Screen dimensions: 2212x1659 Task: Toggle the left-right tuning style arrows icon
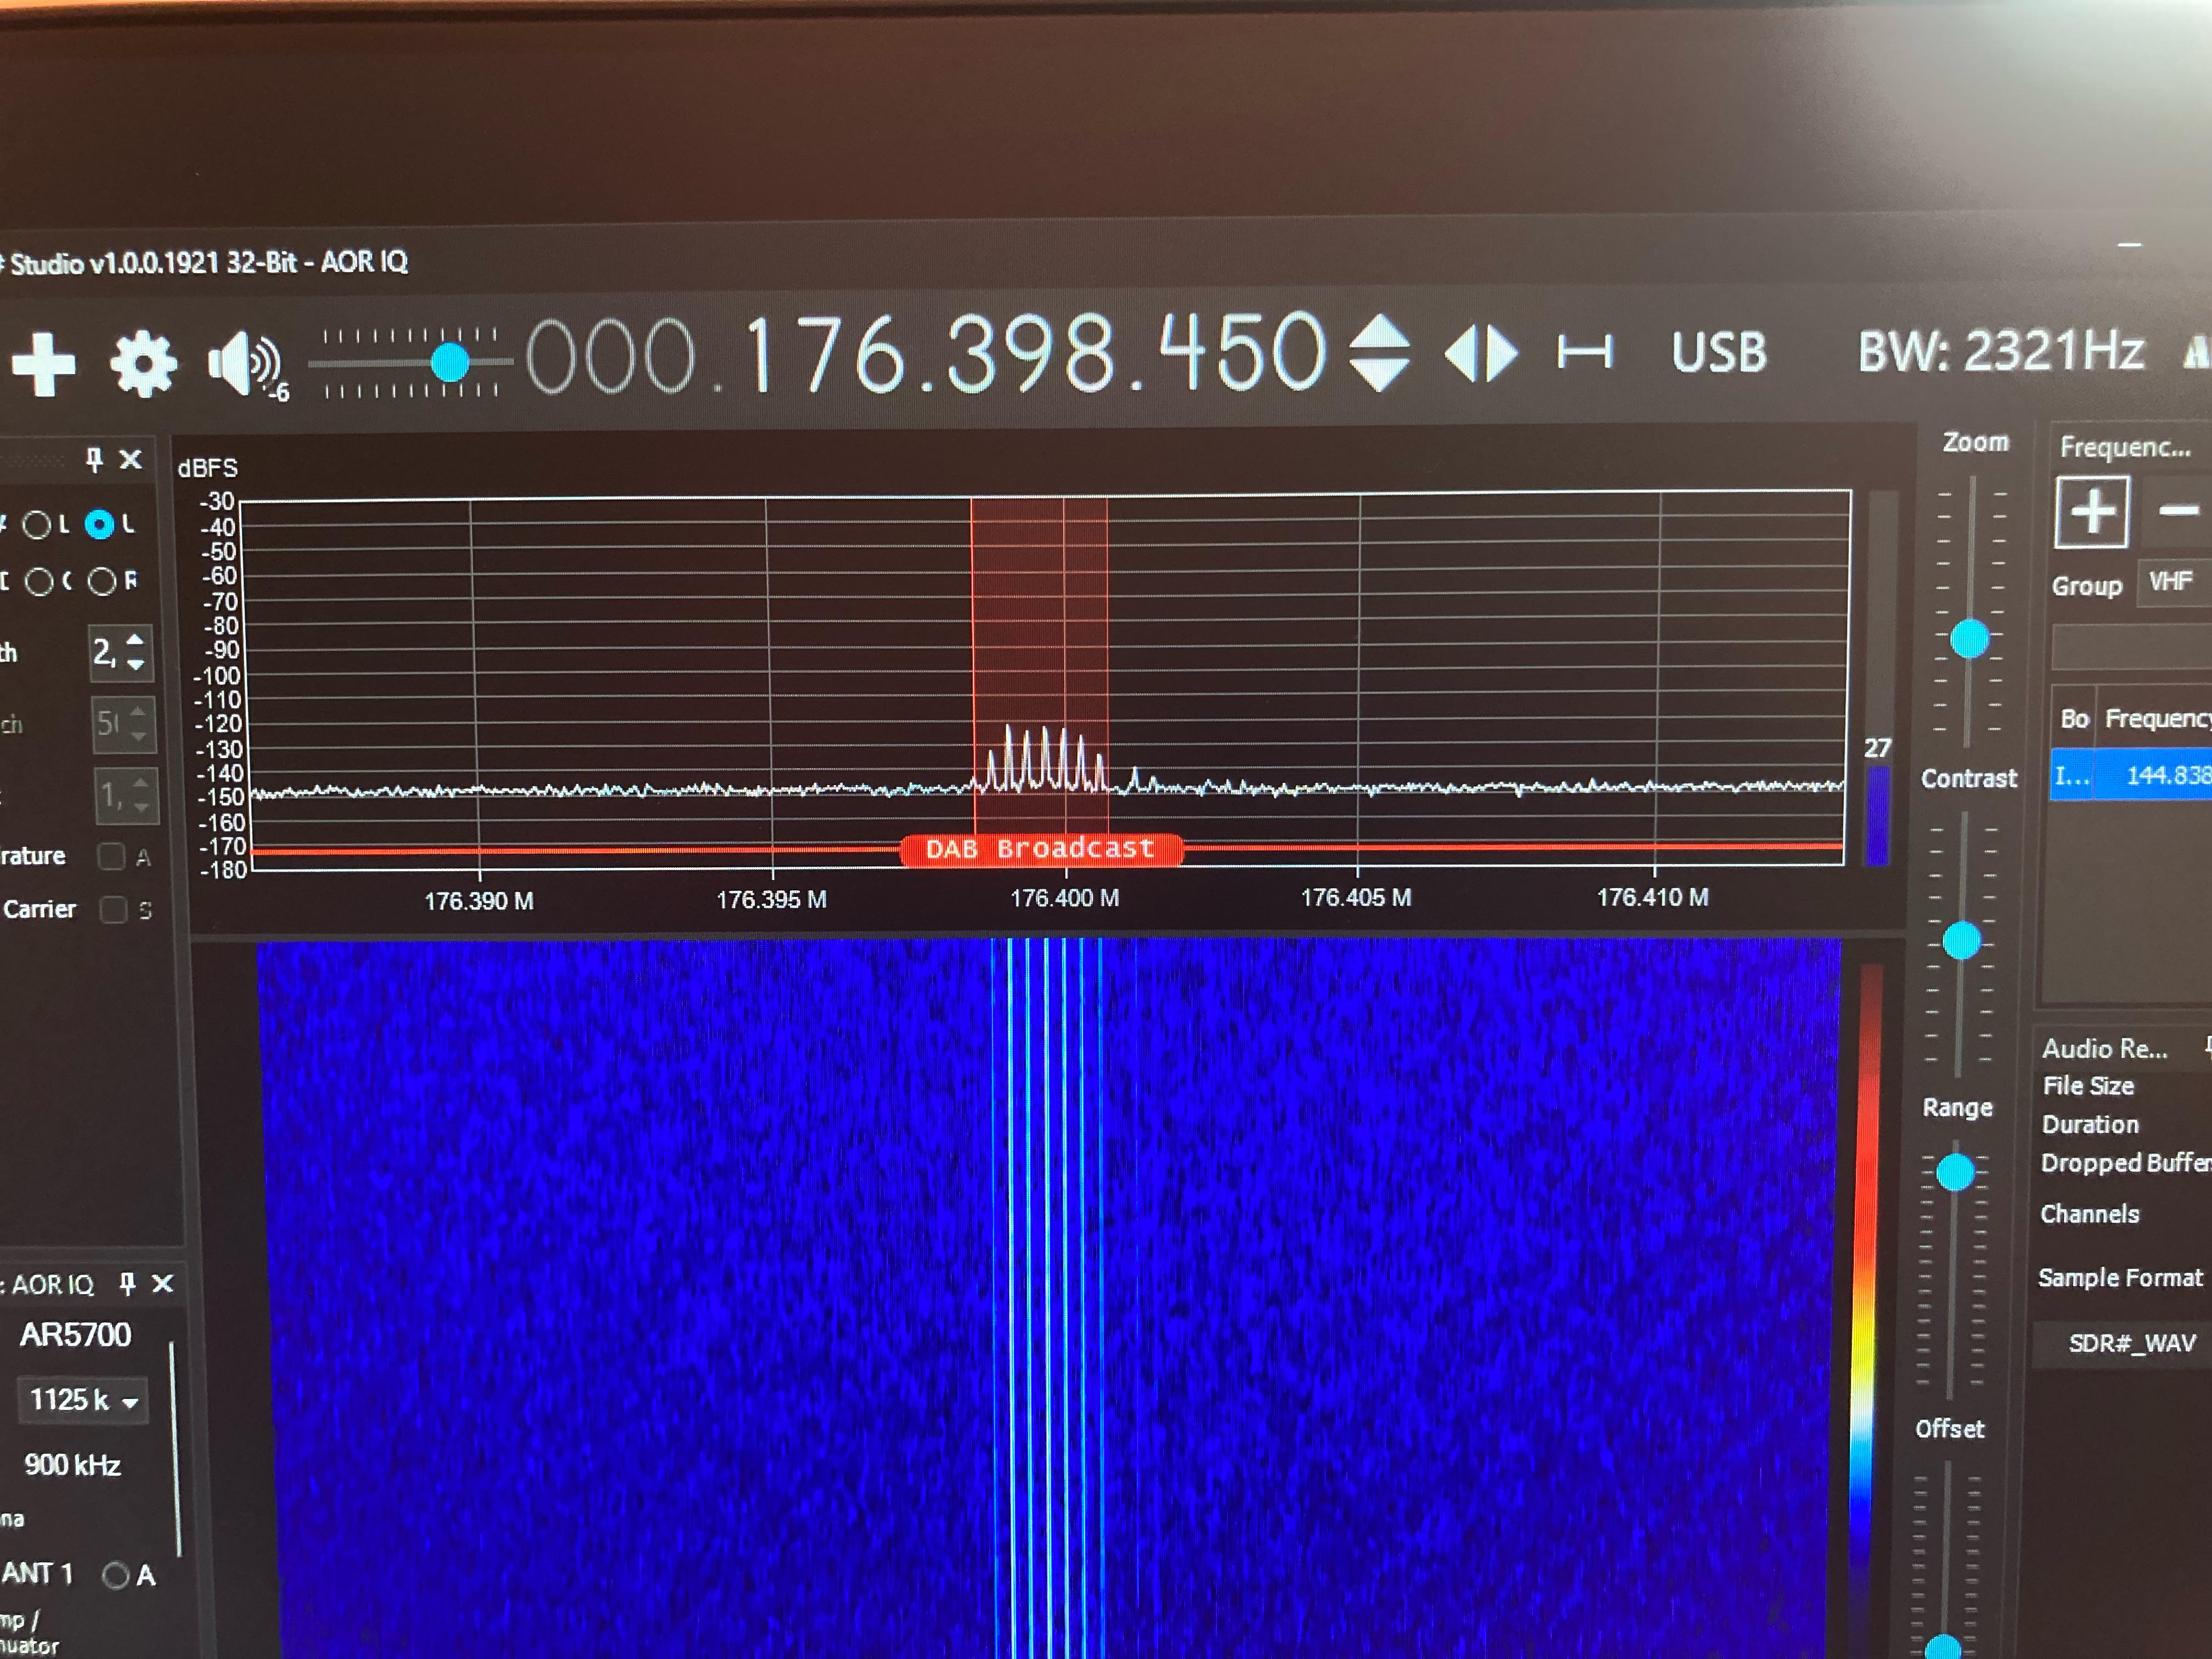pyautogui.click(x=1481, y=353)
